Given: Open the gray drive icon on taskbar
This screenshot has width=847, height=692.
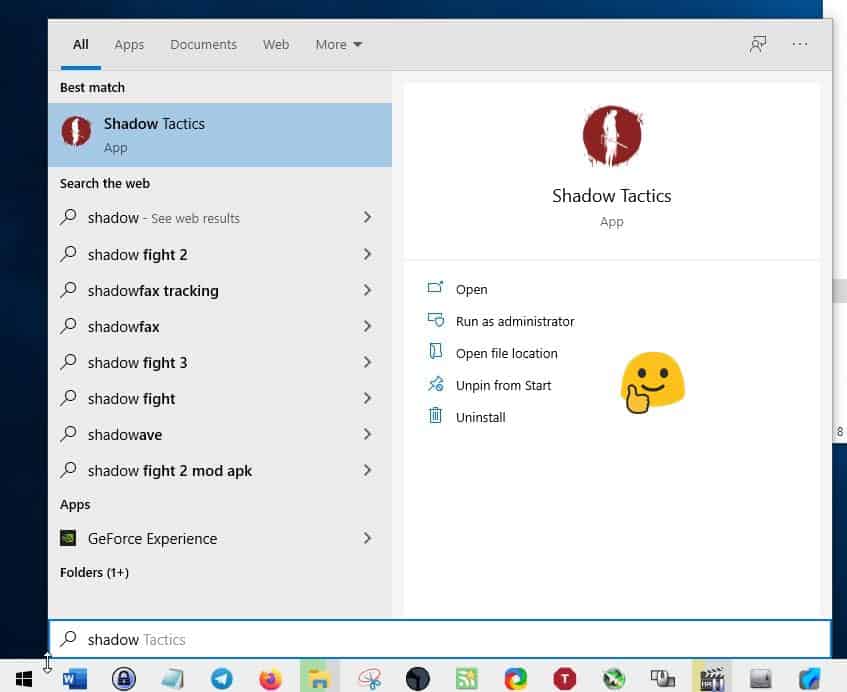Looking at the screenshot, I should point(761,678).
